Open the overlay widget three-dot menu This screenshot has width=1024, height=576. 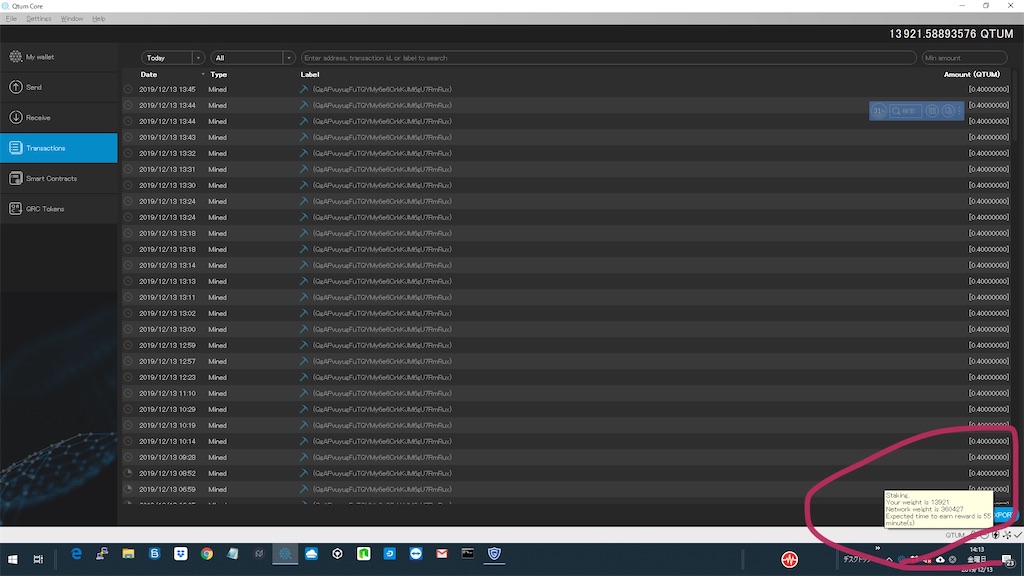click(x=959, y=111)
